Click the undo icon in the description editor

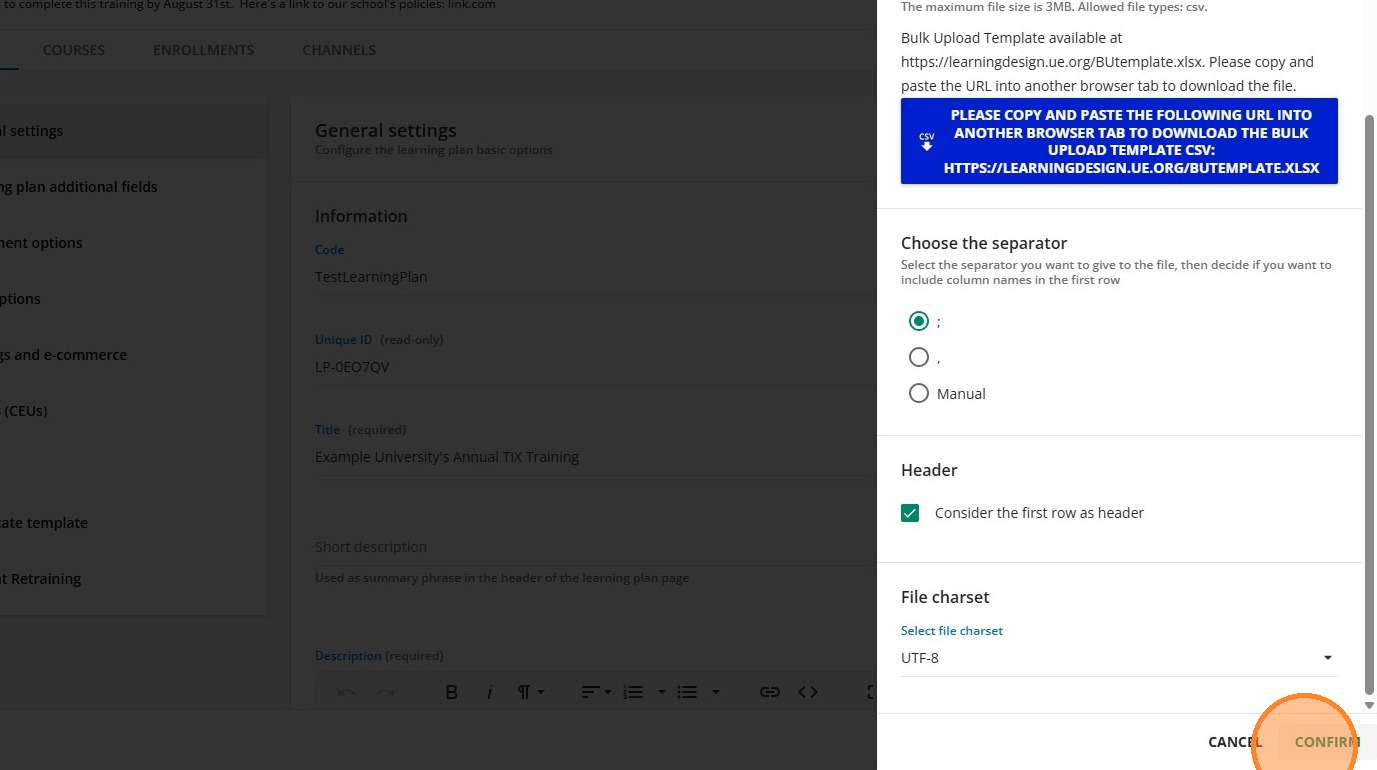pos(347,692)
